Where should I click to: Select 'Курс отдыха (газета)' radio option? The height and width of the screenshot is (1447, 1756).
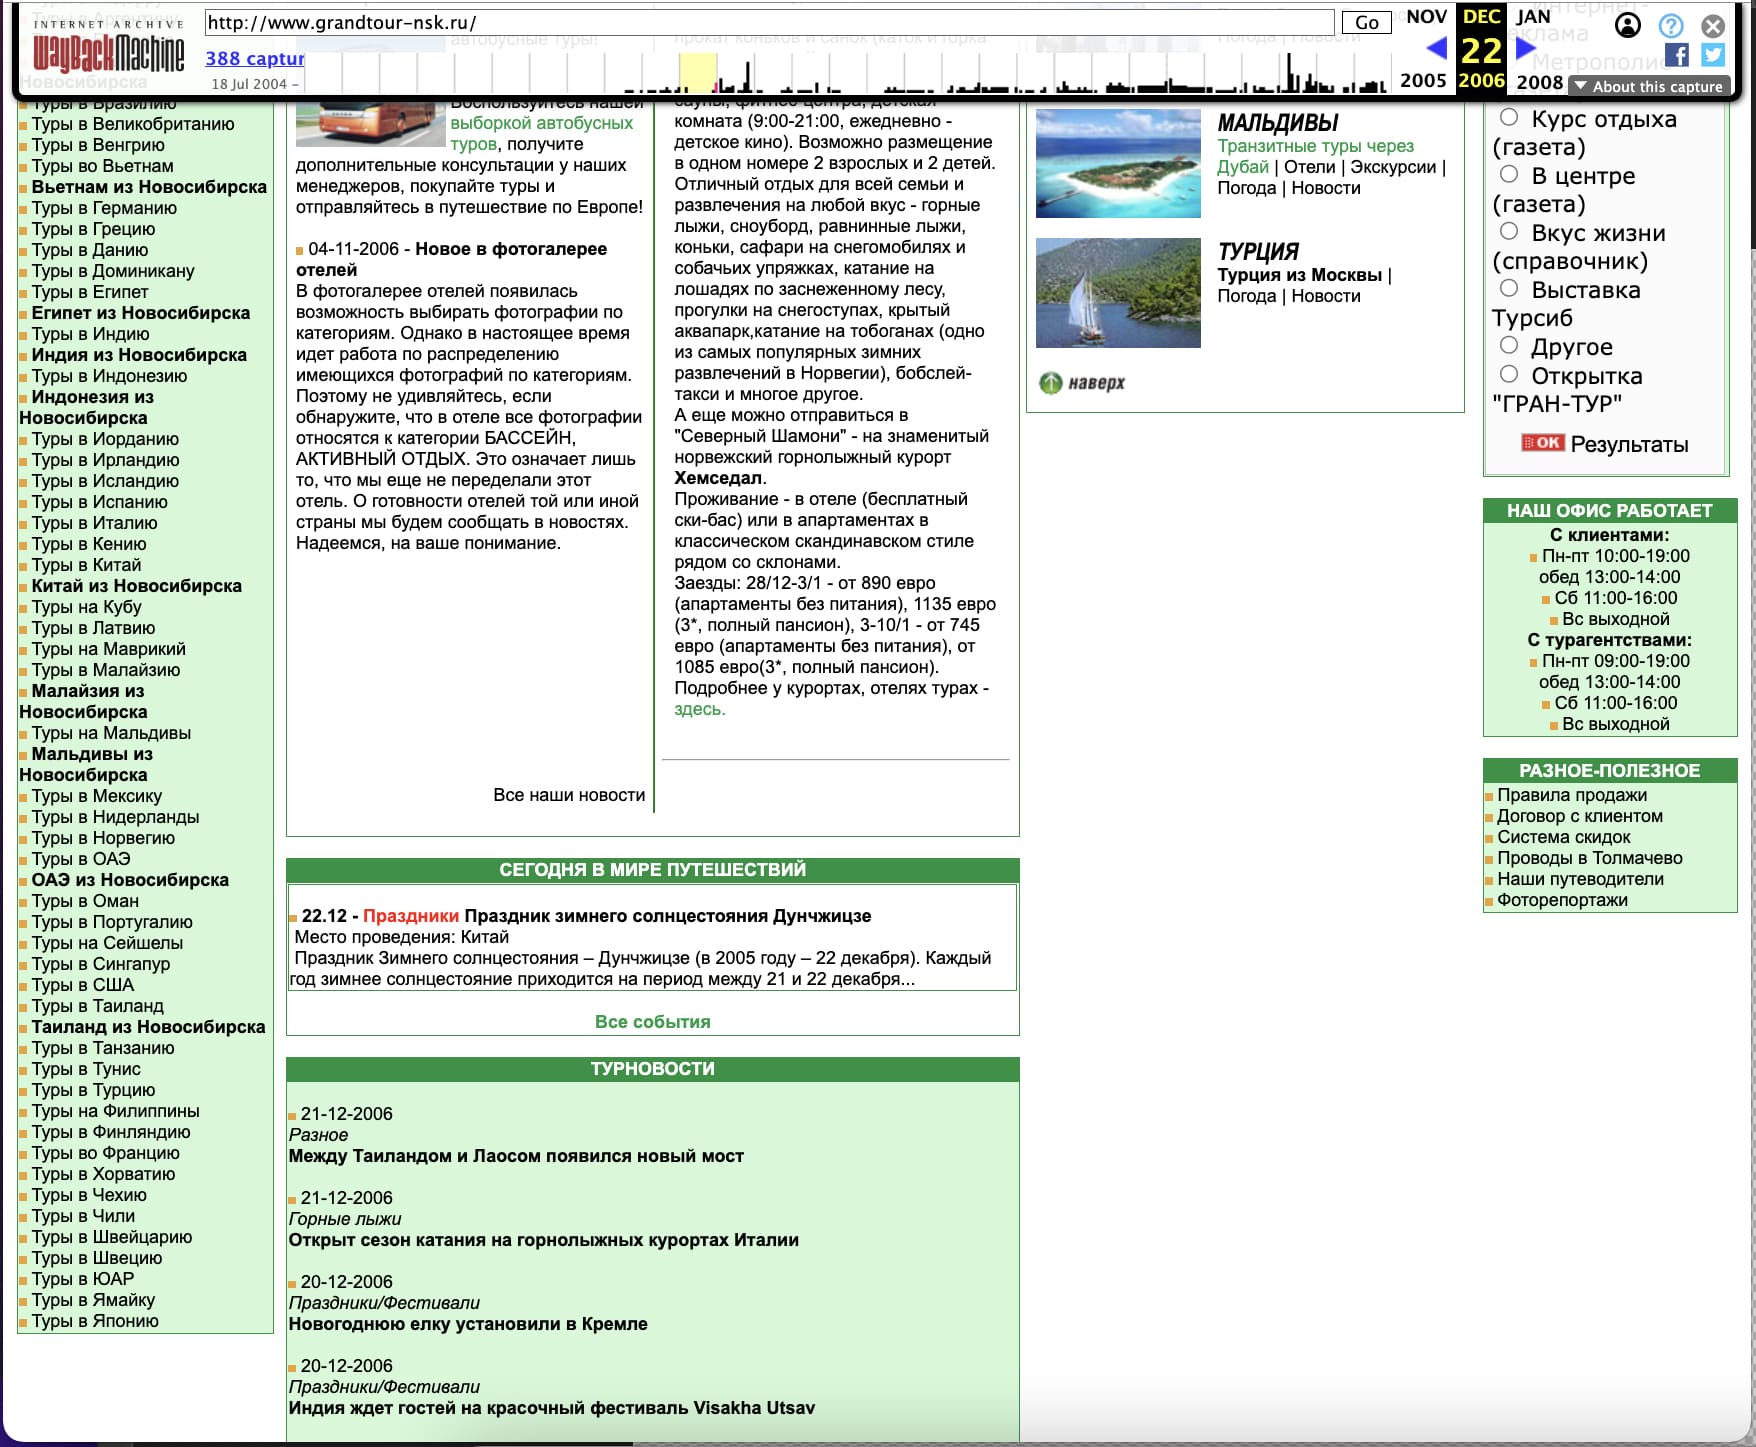1509,117
